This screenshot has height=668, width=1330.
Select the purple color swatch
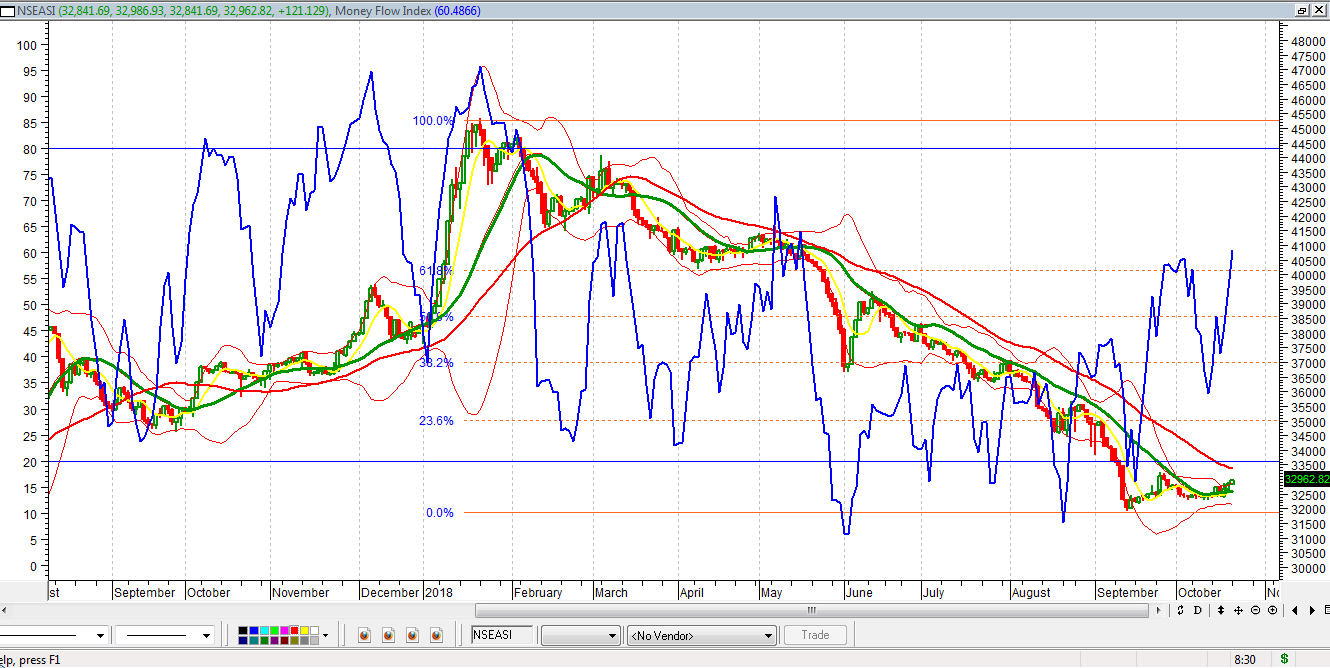click(x=273, y=640)
